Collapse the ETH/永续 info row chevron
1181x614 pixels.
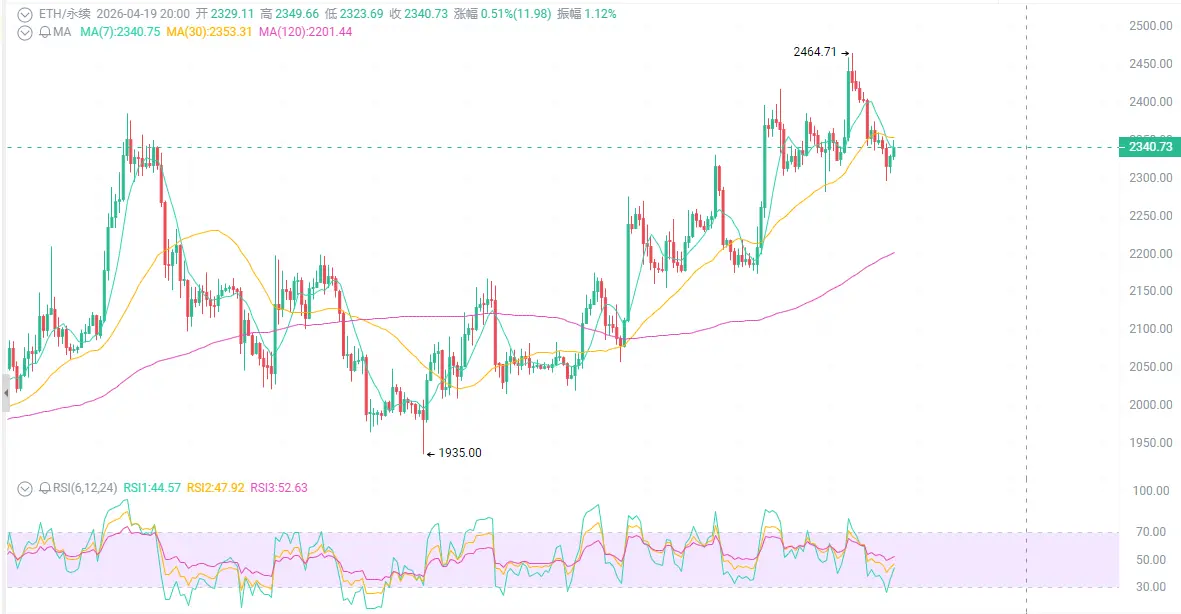tap(25, 14)
